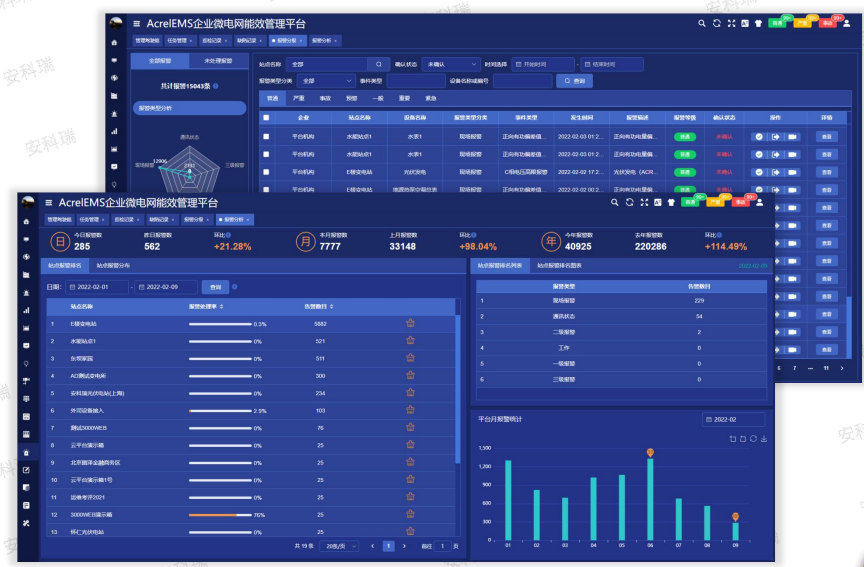864x567 pixels.
Task: Click the video camera icon in the 光伏发电 row
Action: (x=792, y=172)
